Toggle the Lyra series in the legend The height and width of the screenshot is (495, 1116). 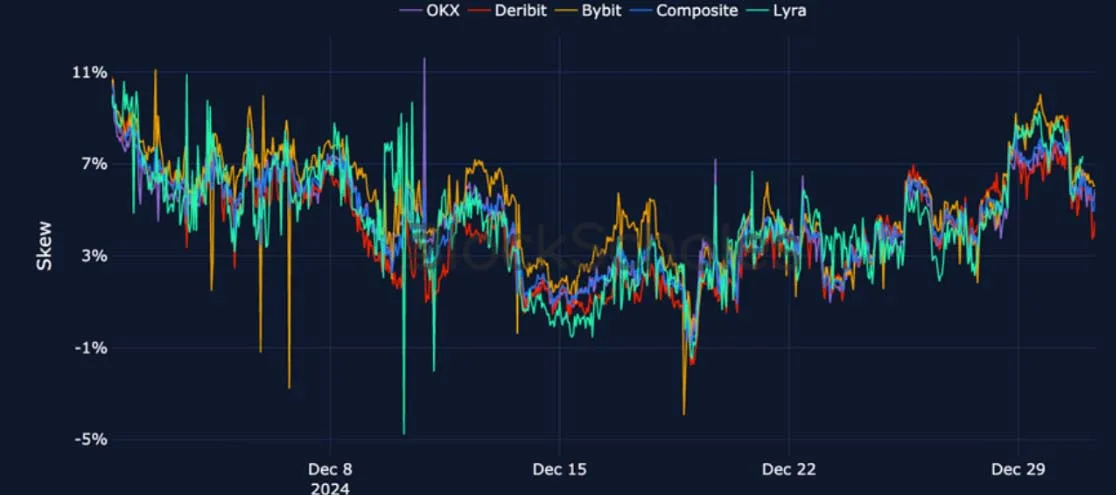click(x=777, y=11)
